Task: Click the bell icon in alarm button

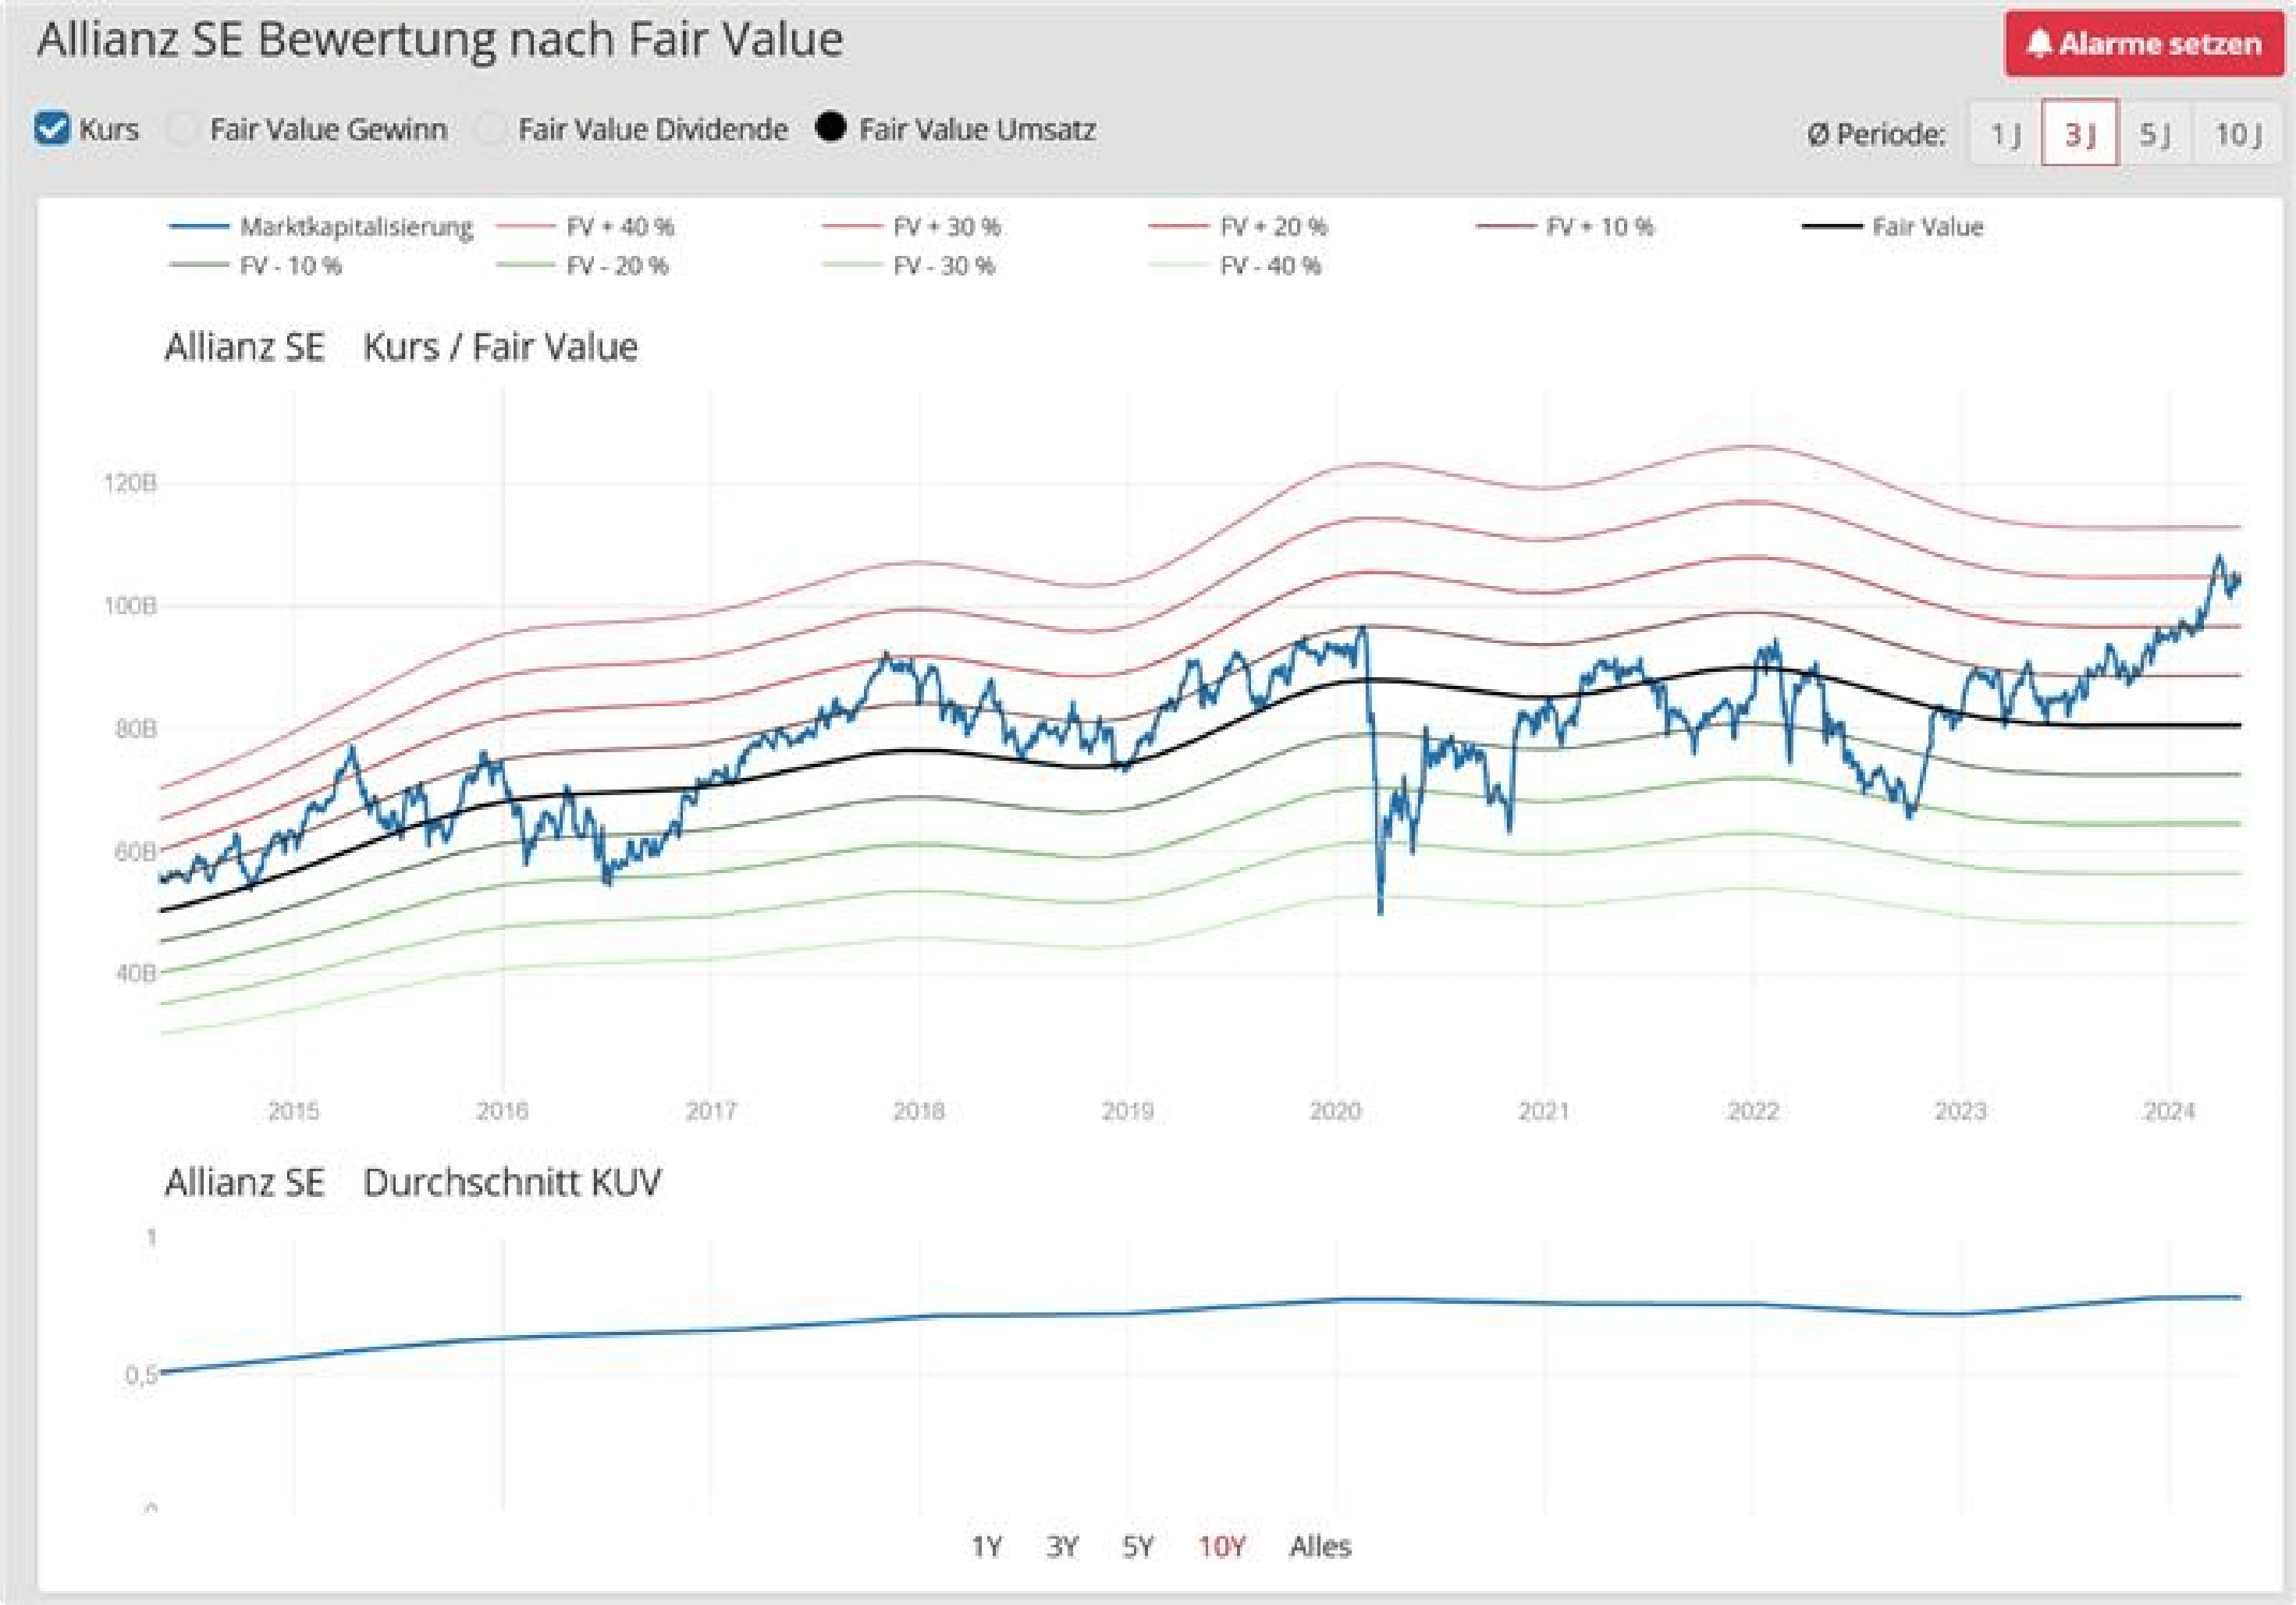Action: (2040, 44)
